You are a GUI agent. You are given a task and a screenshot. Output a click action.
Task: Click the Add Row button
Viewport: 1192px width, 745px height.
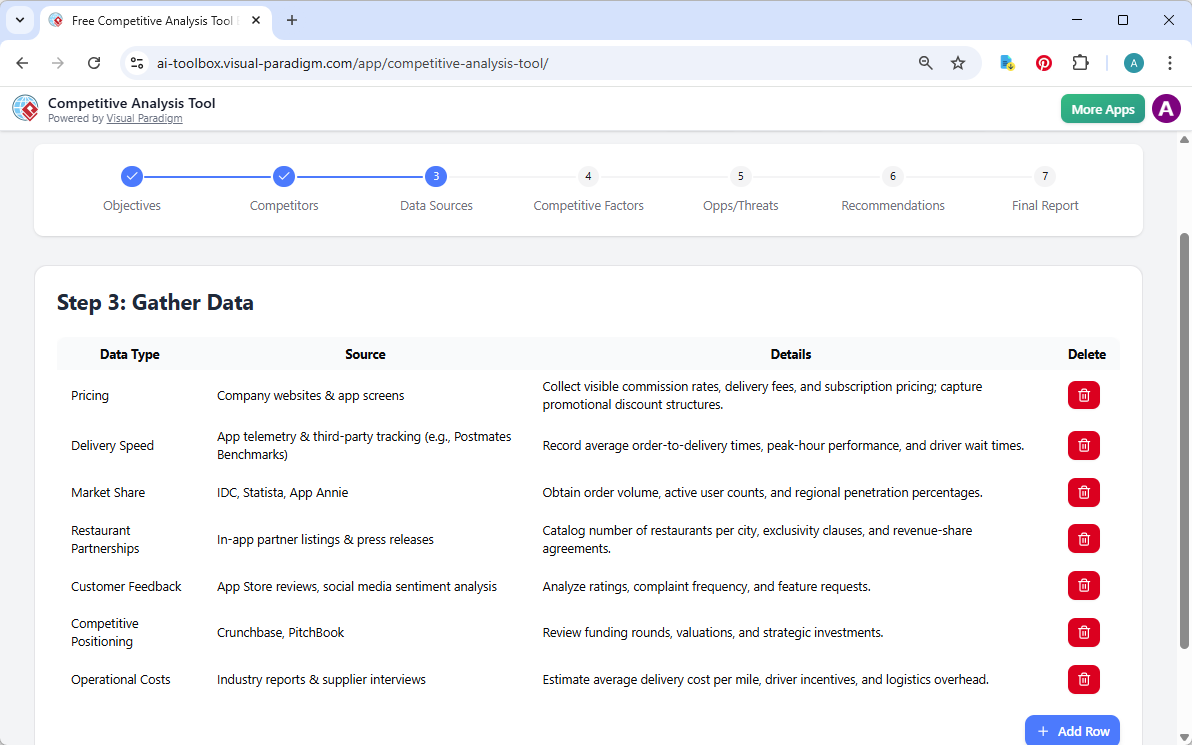(x=1072, y=730)
